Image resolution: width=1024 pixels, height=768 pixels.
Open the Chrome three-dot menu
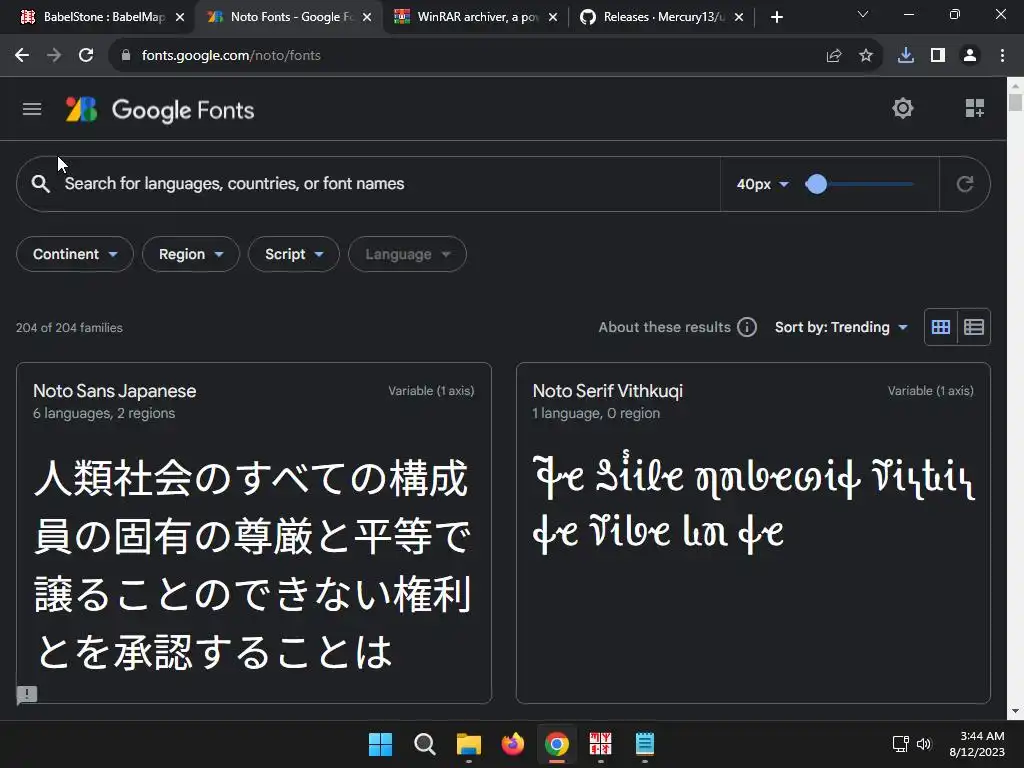(1002, 56)
